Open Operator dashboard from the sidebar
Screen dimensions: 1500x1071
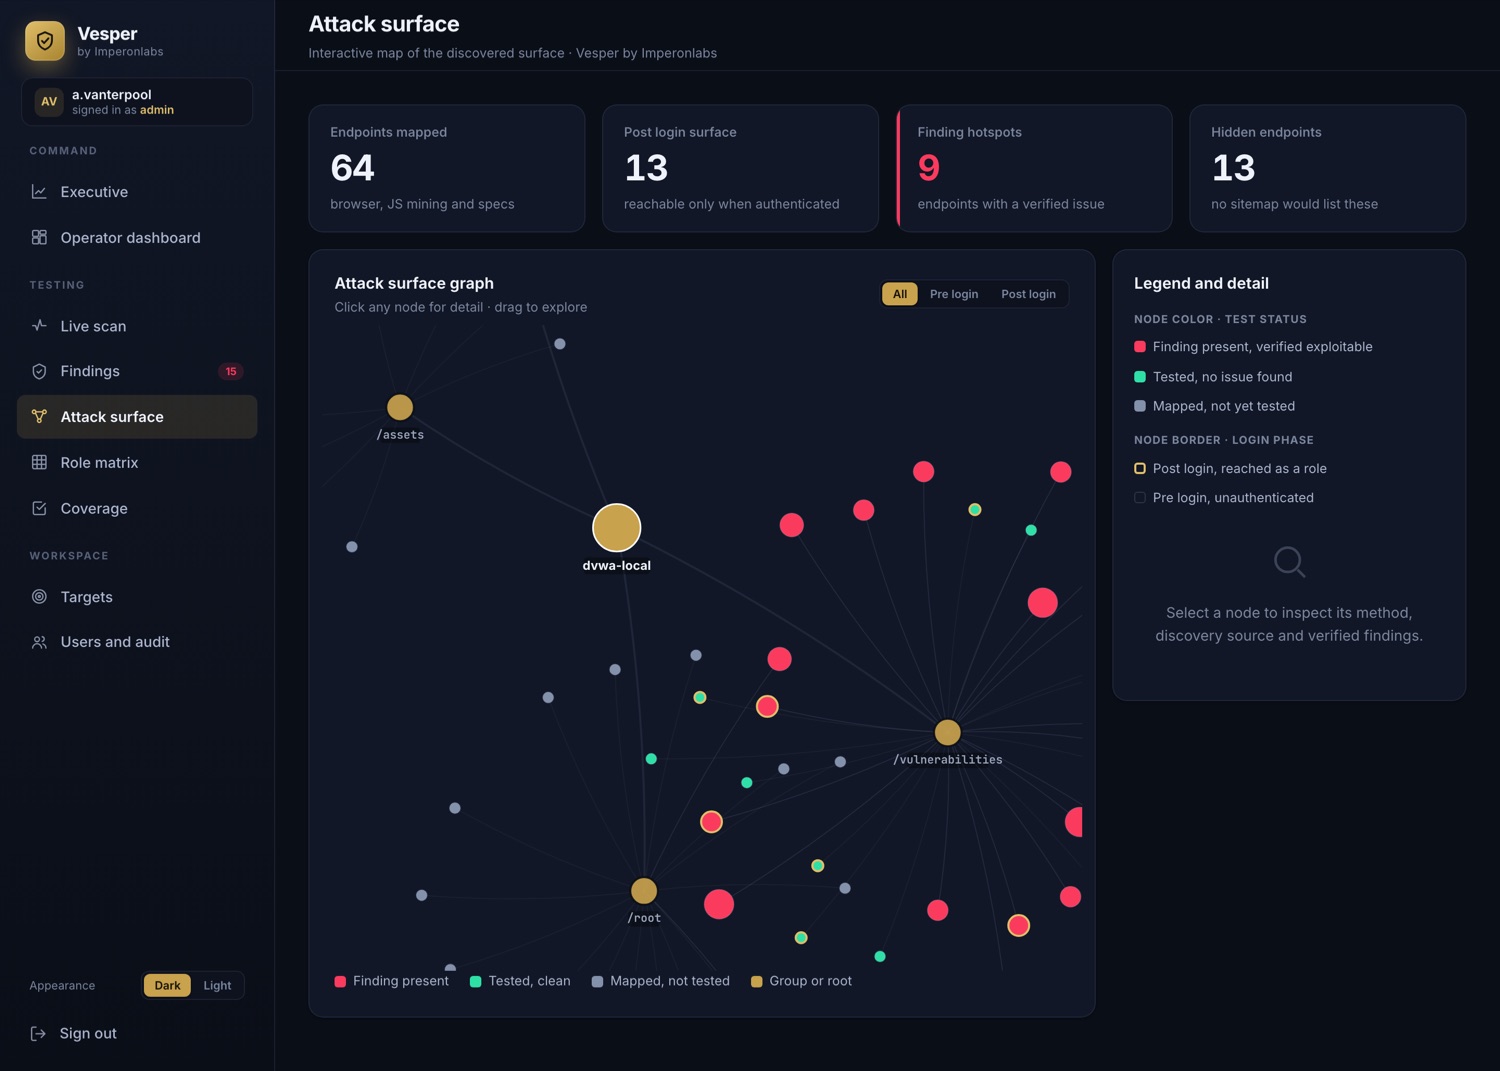click(x=137, y=238)
